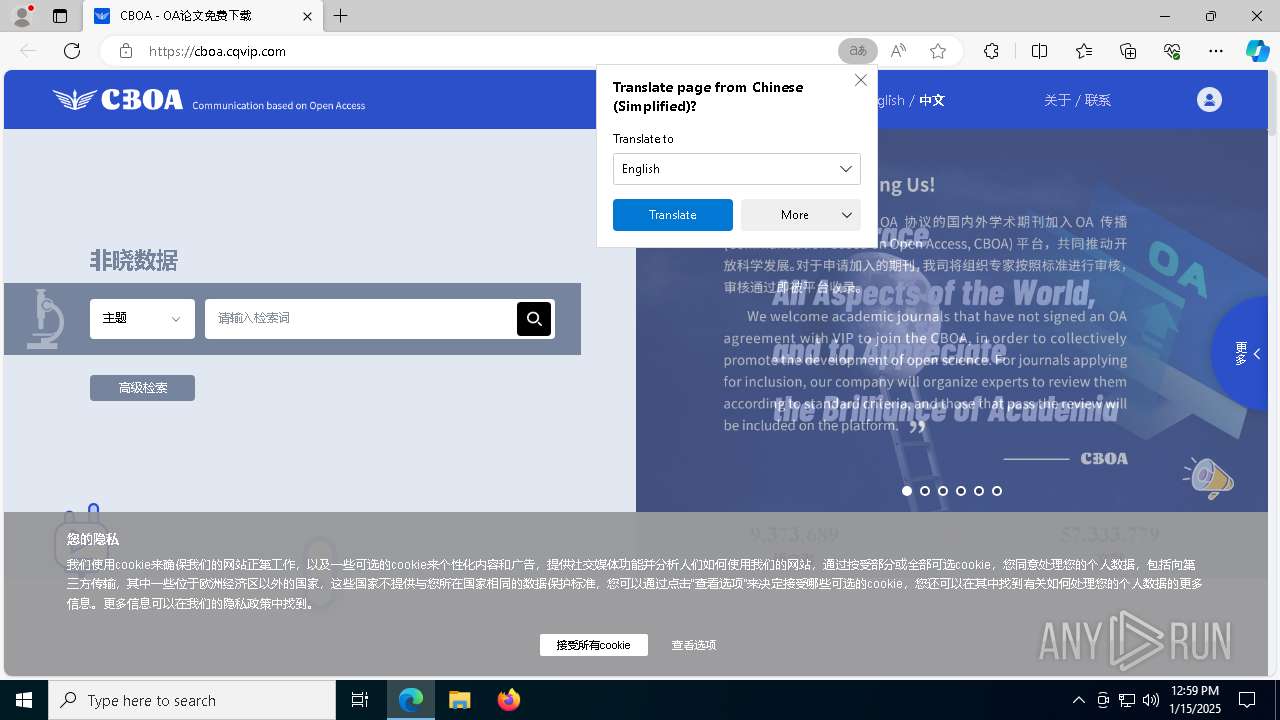Add this page to favorites
This screenshot has height=720, width=1280.
coord(938,51)
